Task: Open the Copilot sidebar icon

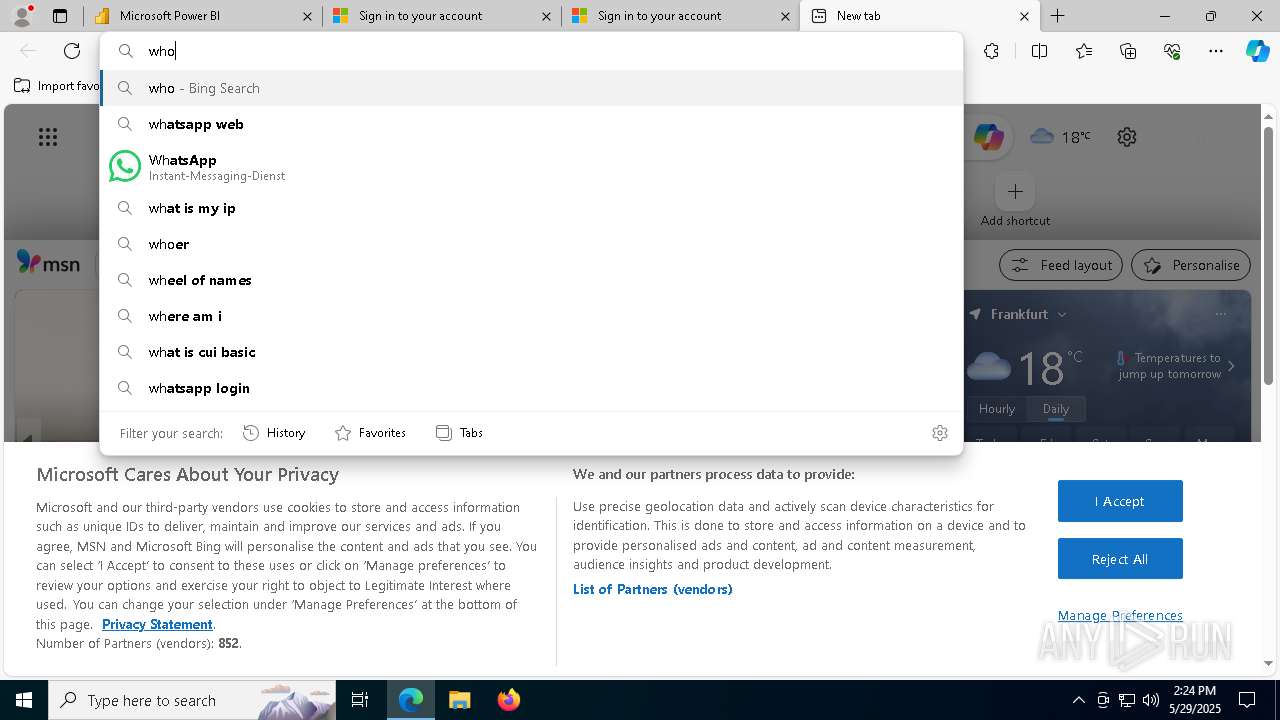Action: (x=1257, y=51)
